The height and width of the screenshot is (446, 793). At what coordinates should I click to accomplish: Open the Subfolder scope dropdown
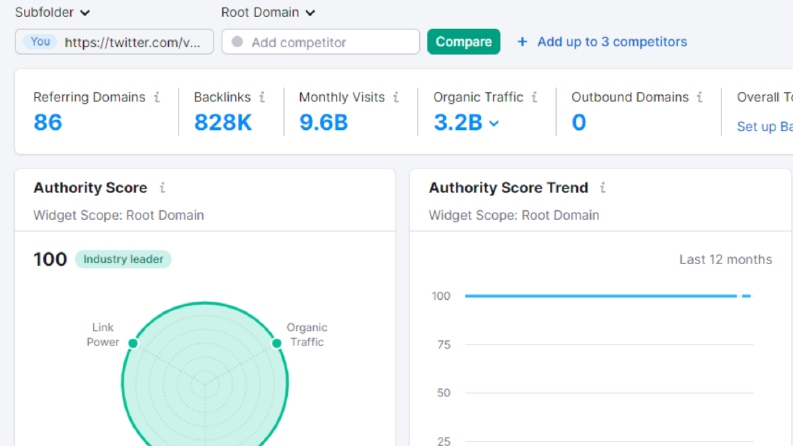(x=52, y=12)
